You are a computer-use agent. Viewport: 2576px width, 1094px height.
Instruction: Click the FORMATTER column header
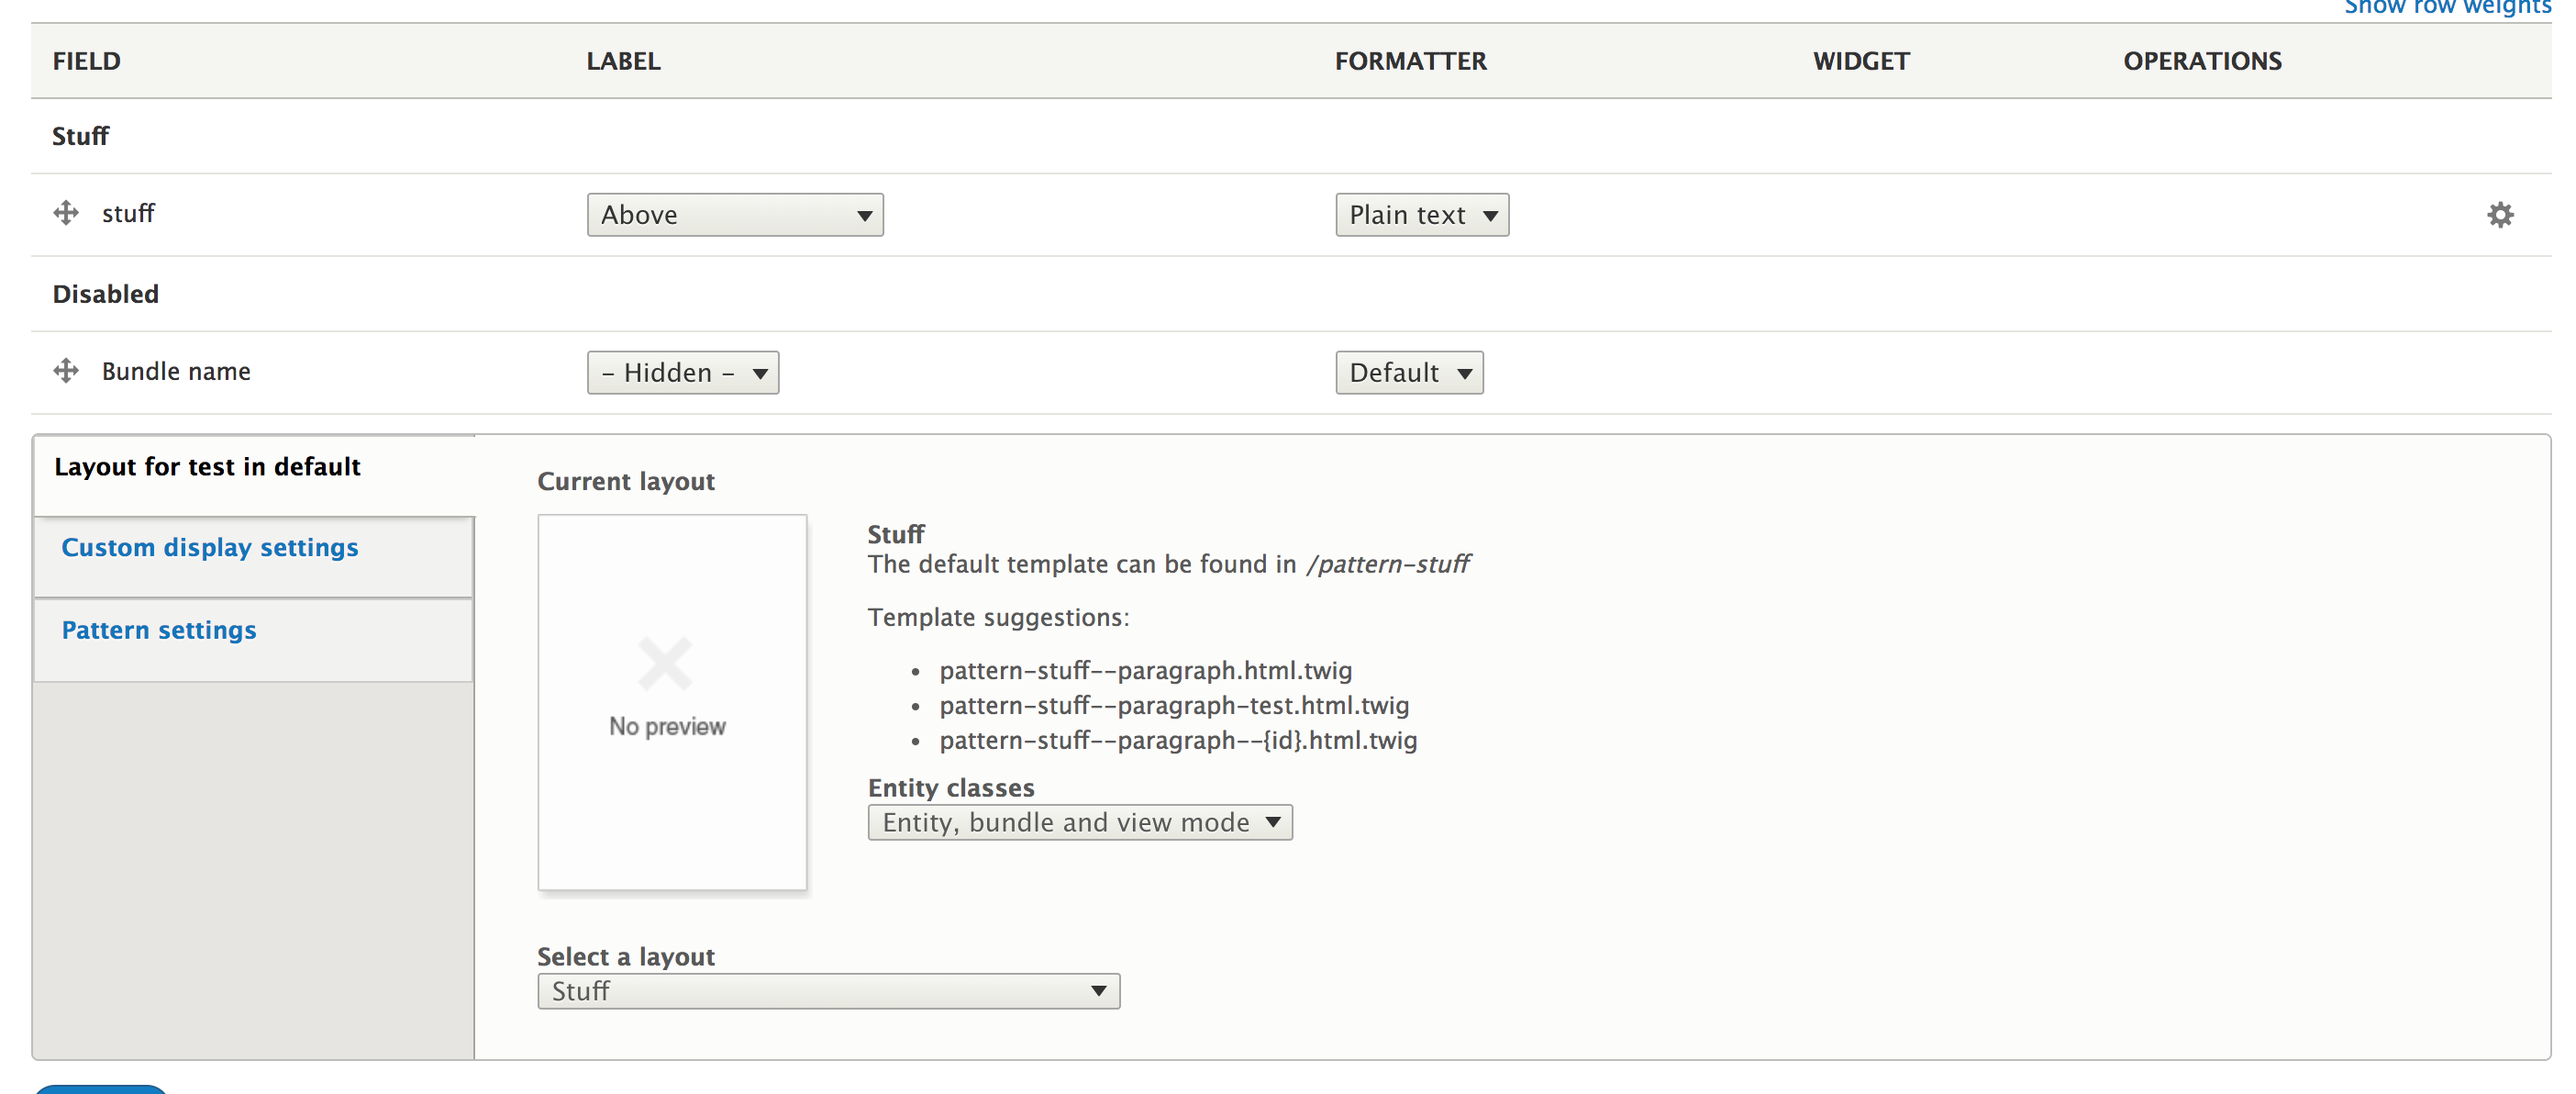pyautogui.click(x=1410, y=61)
